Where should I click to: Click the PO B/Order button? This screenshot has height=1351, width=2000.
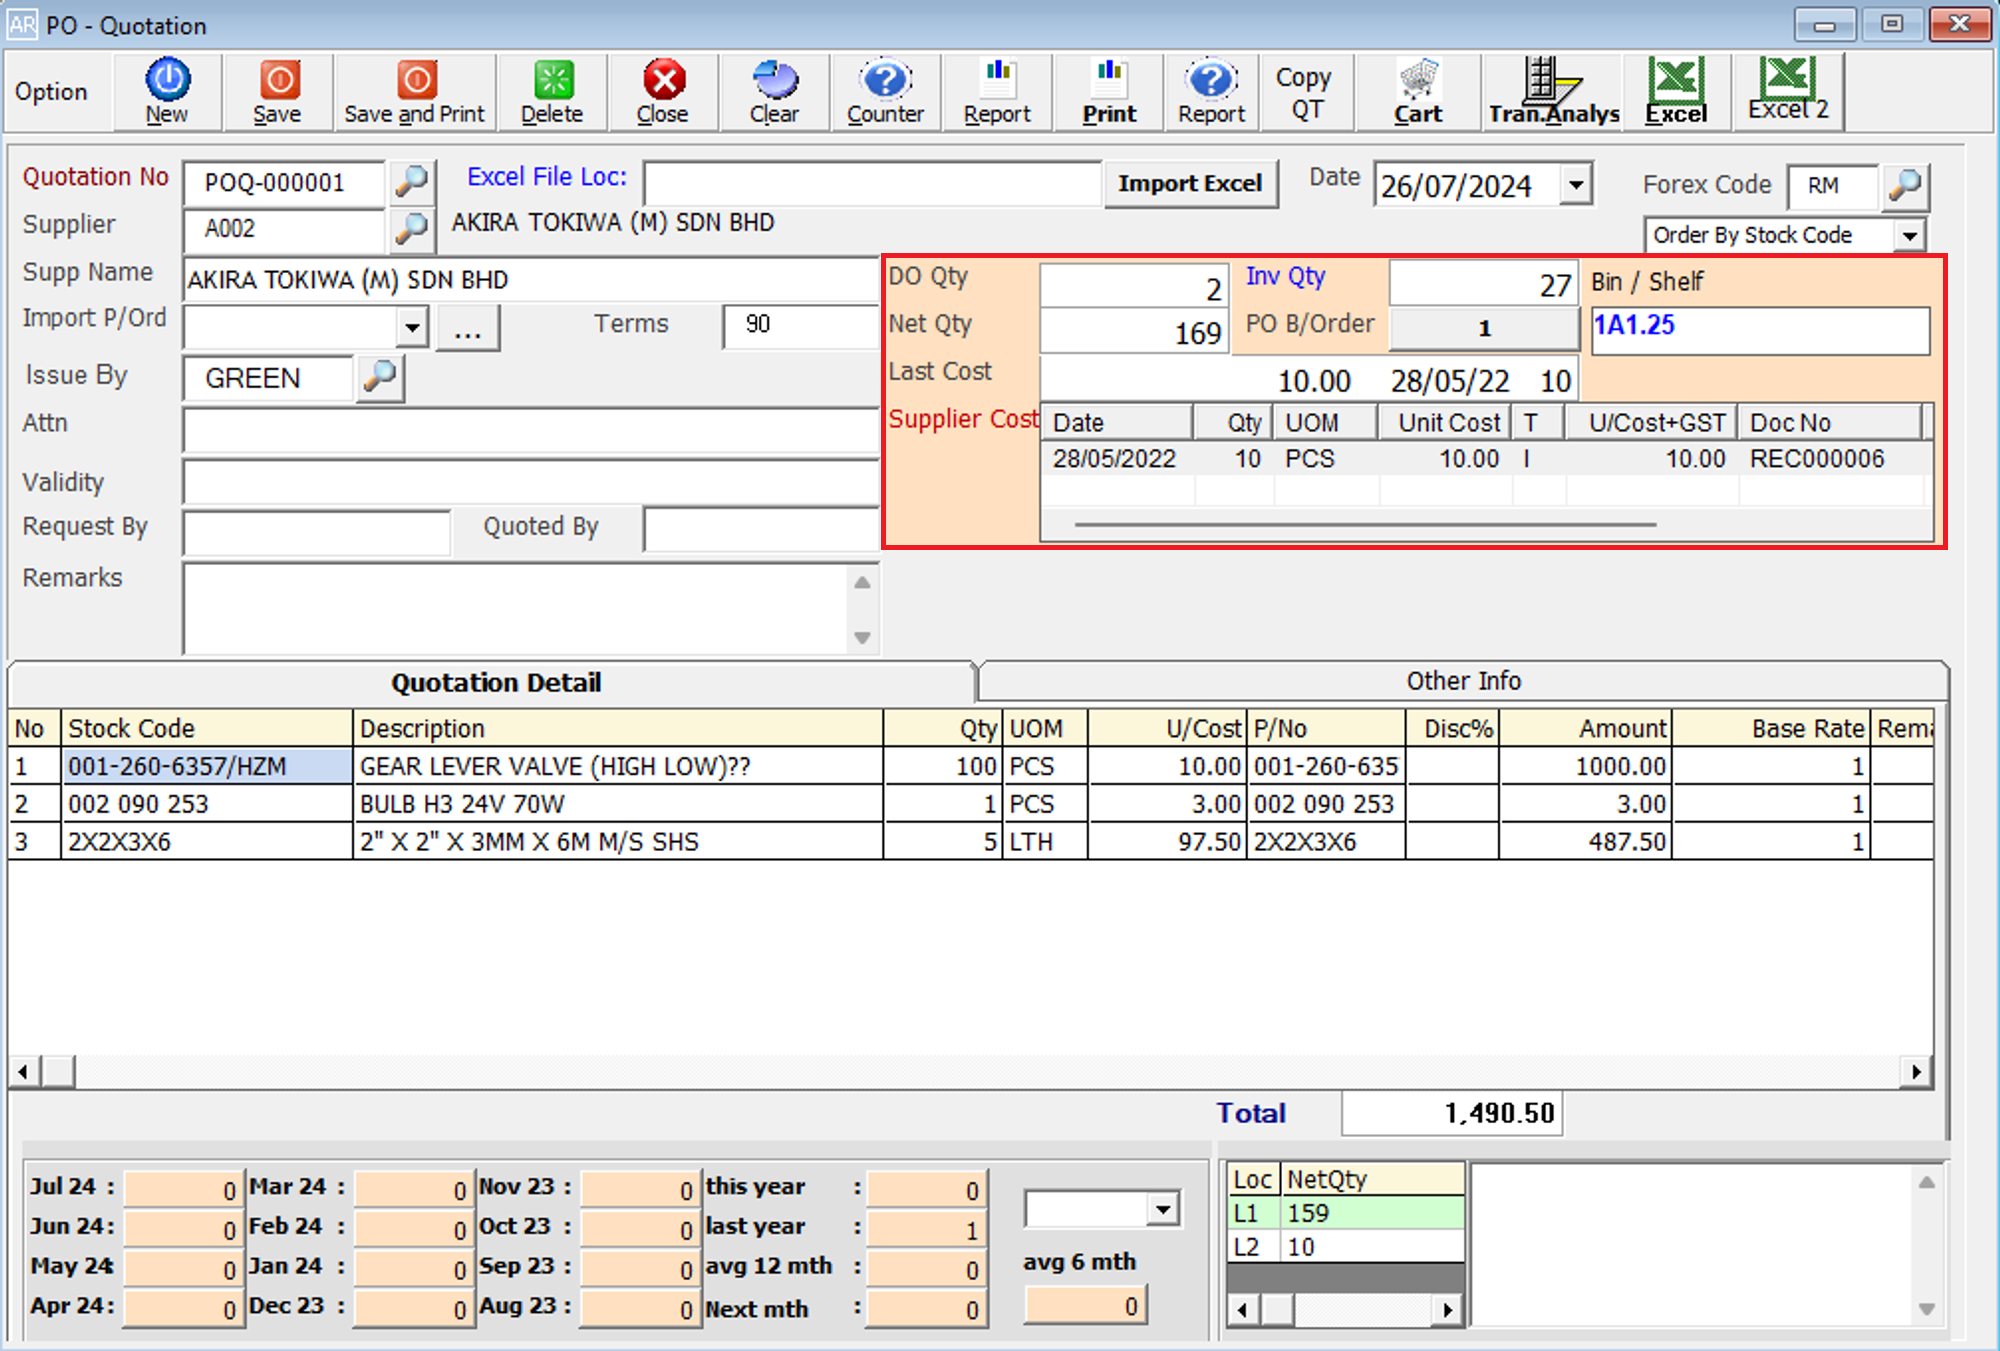pyautogui.click(x=1484, y=328)
